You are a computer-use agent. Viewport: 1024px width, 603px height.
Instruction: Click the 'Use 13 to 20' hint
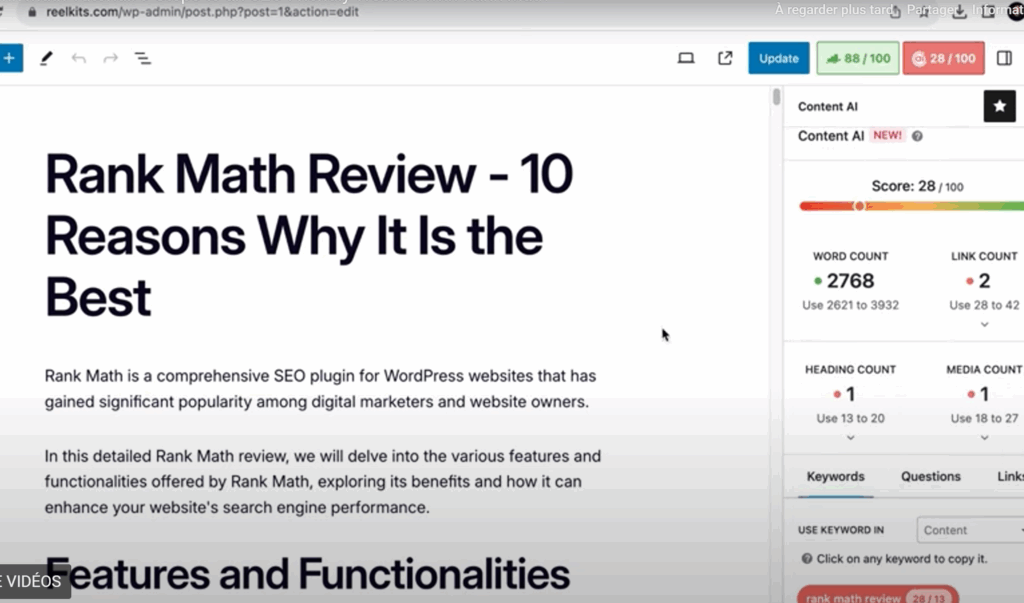pos(850,418)
